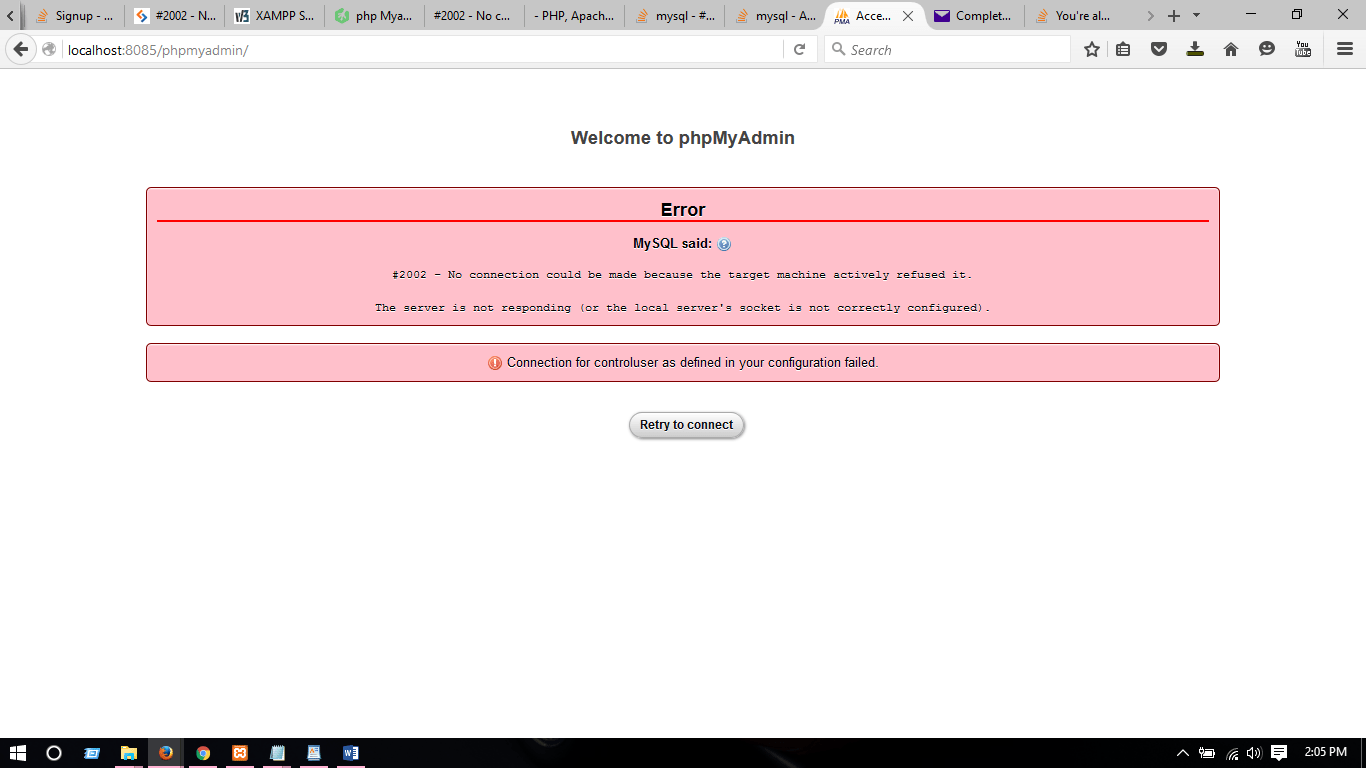This screenshot has height=768, width=1366.
Task: Open the Notepad taskbar icon
Action: (x=277, y=753)
